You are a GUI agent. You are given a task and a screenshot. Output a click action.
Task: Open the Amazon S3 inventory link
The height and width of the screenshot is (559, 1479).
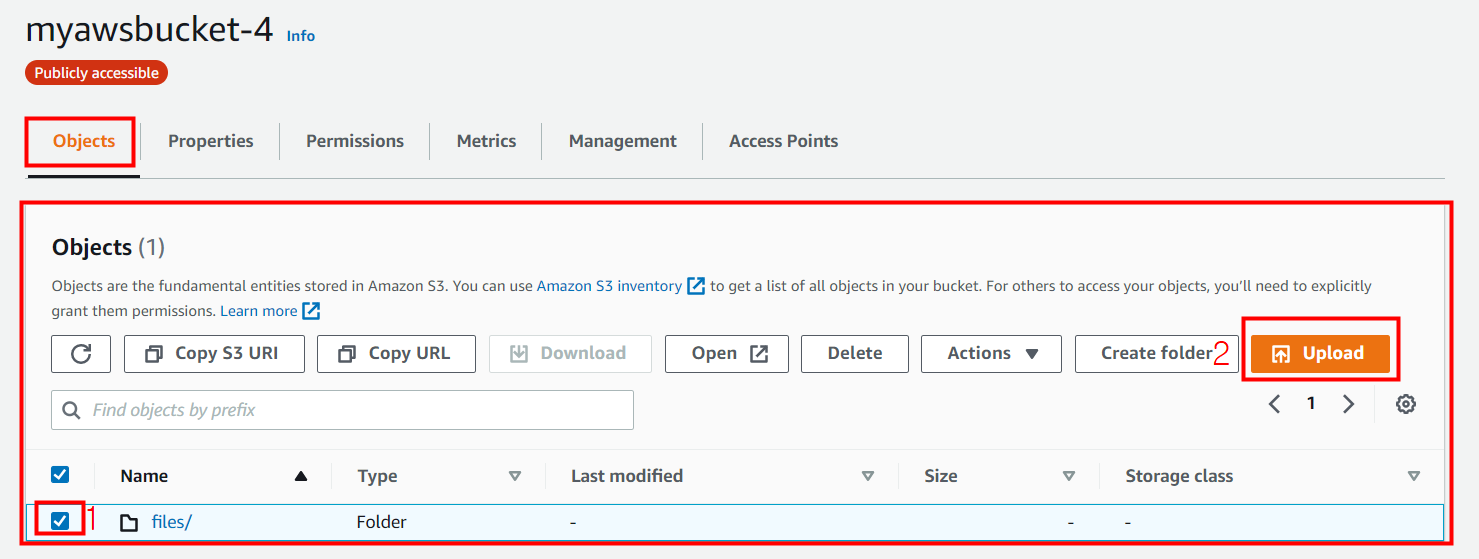(x=609, y=286)
